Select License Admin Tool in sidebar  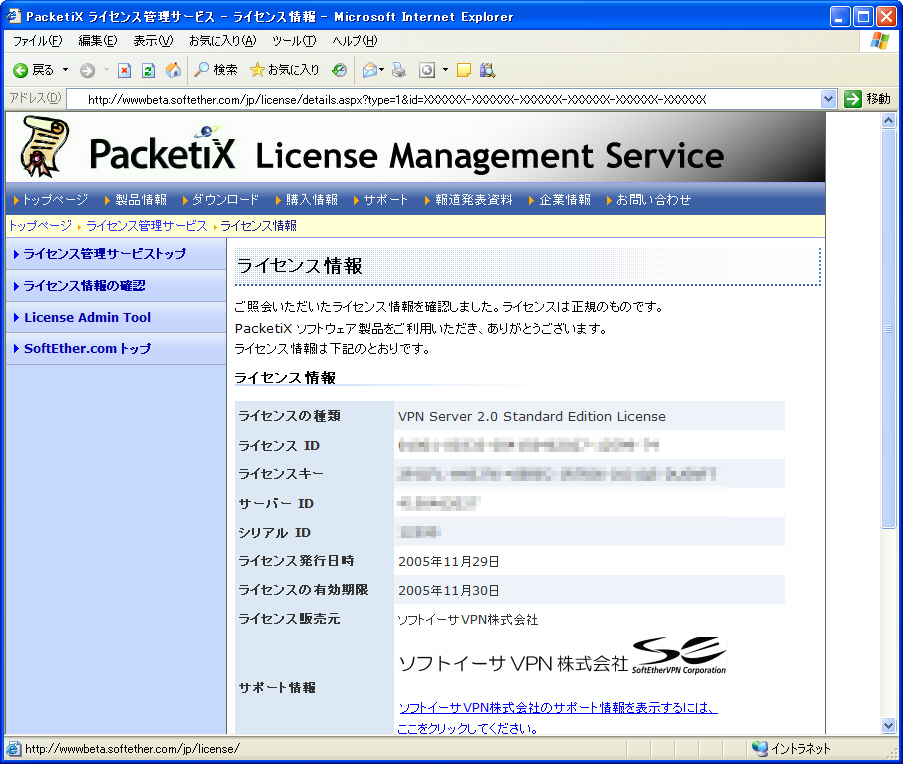(87, 317)
